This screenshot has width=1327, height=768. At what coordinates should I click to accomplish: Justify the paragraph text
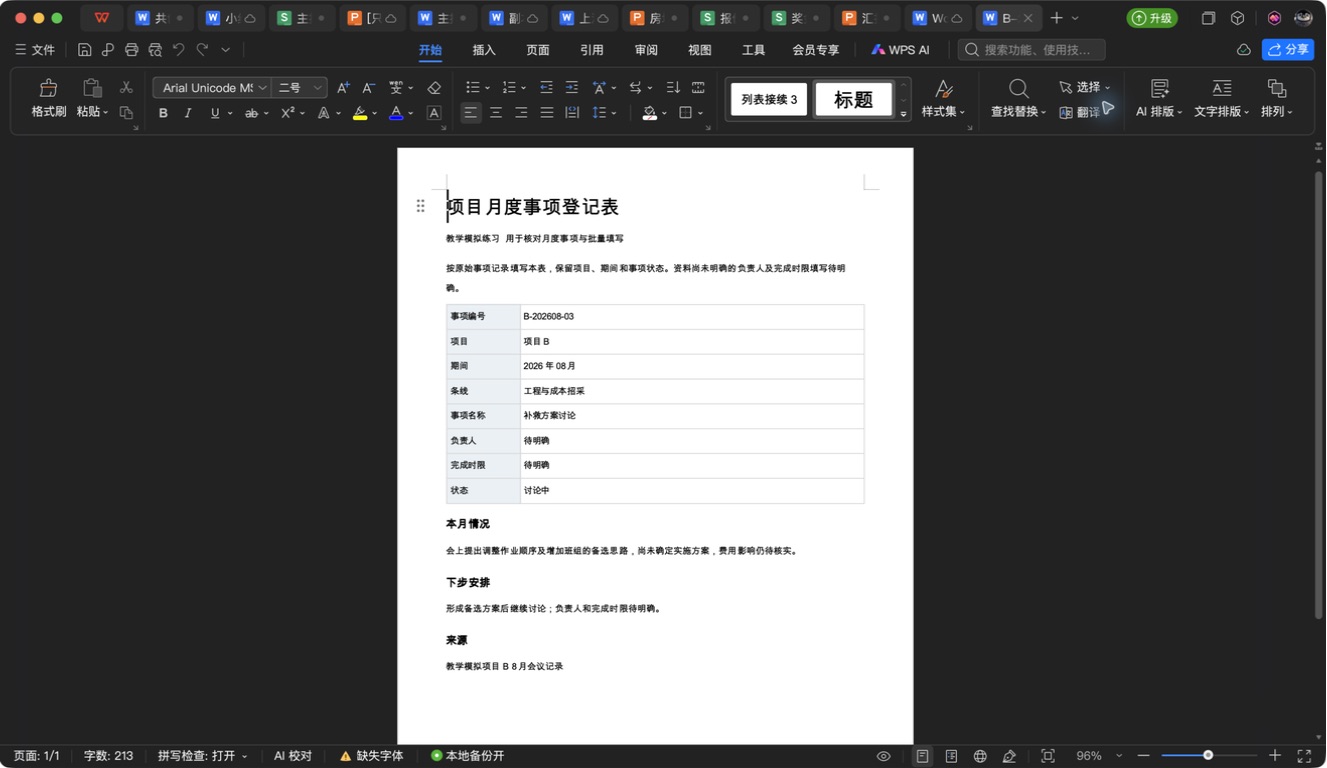(546, 113)
